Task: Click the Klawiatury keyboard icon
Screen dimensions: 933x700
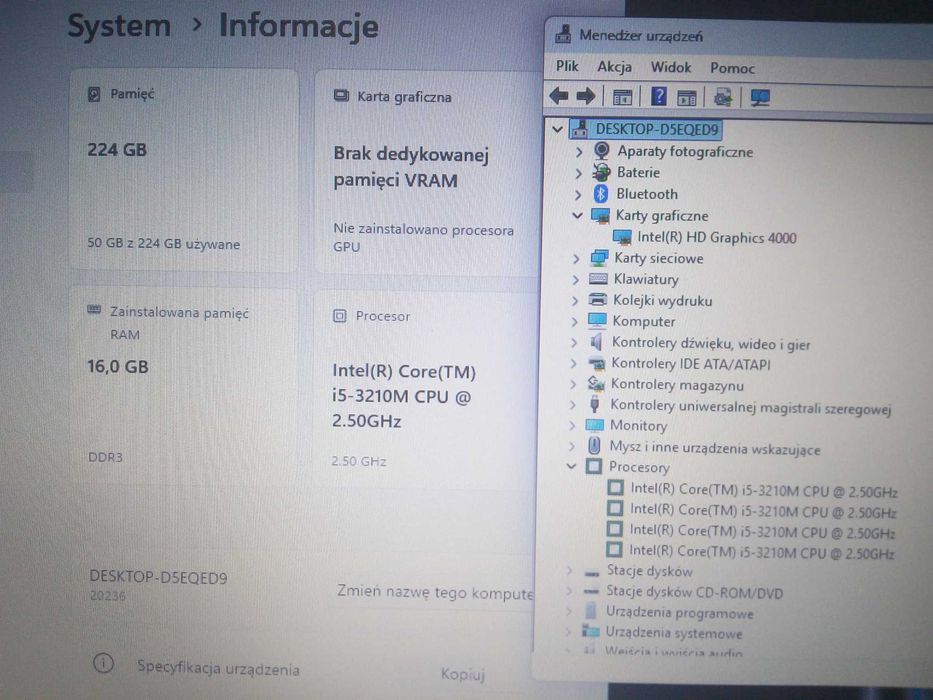Action: pyautogui.click(x=598, y=279)
